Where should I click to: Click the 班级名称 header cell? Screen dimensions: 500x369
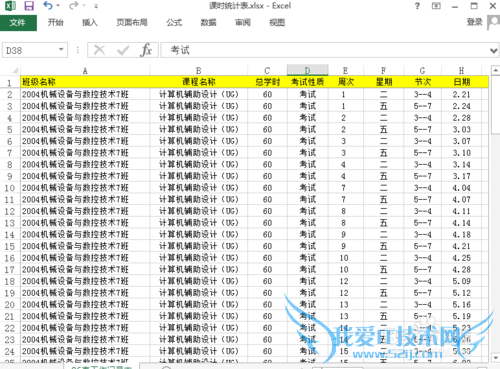click(85, 82)
